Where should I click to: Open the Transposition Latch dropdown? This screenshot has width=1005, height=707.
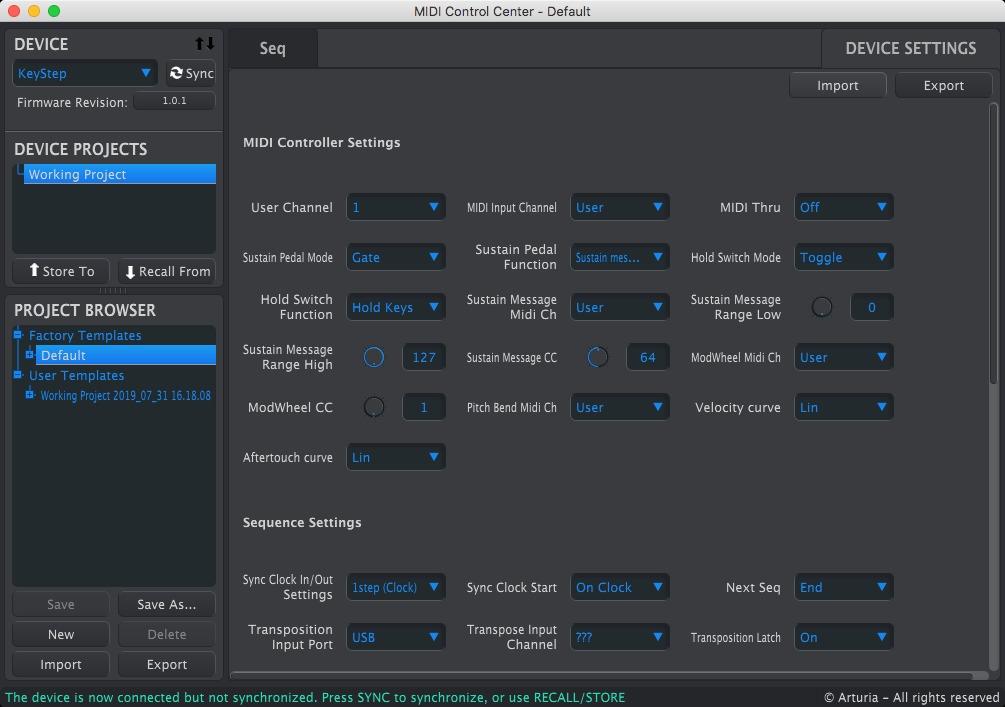tap(843, 637)
